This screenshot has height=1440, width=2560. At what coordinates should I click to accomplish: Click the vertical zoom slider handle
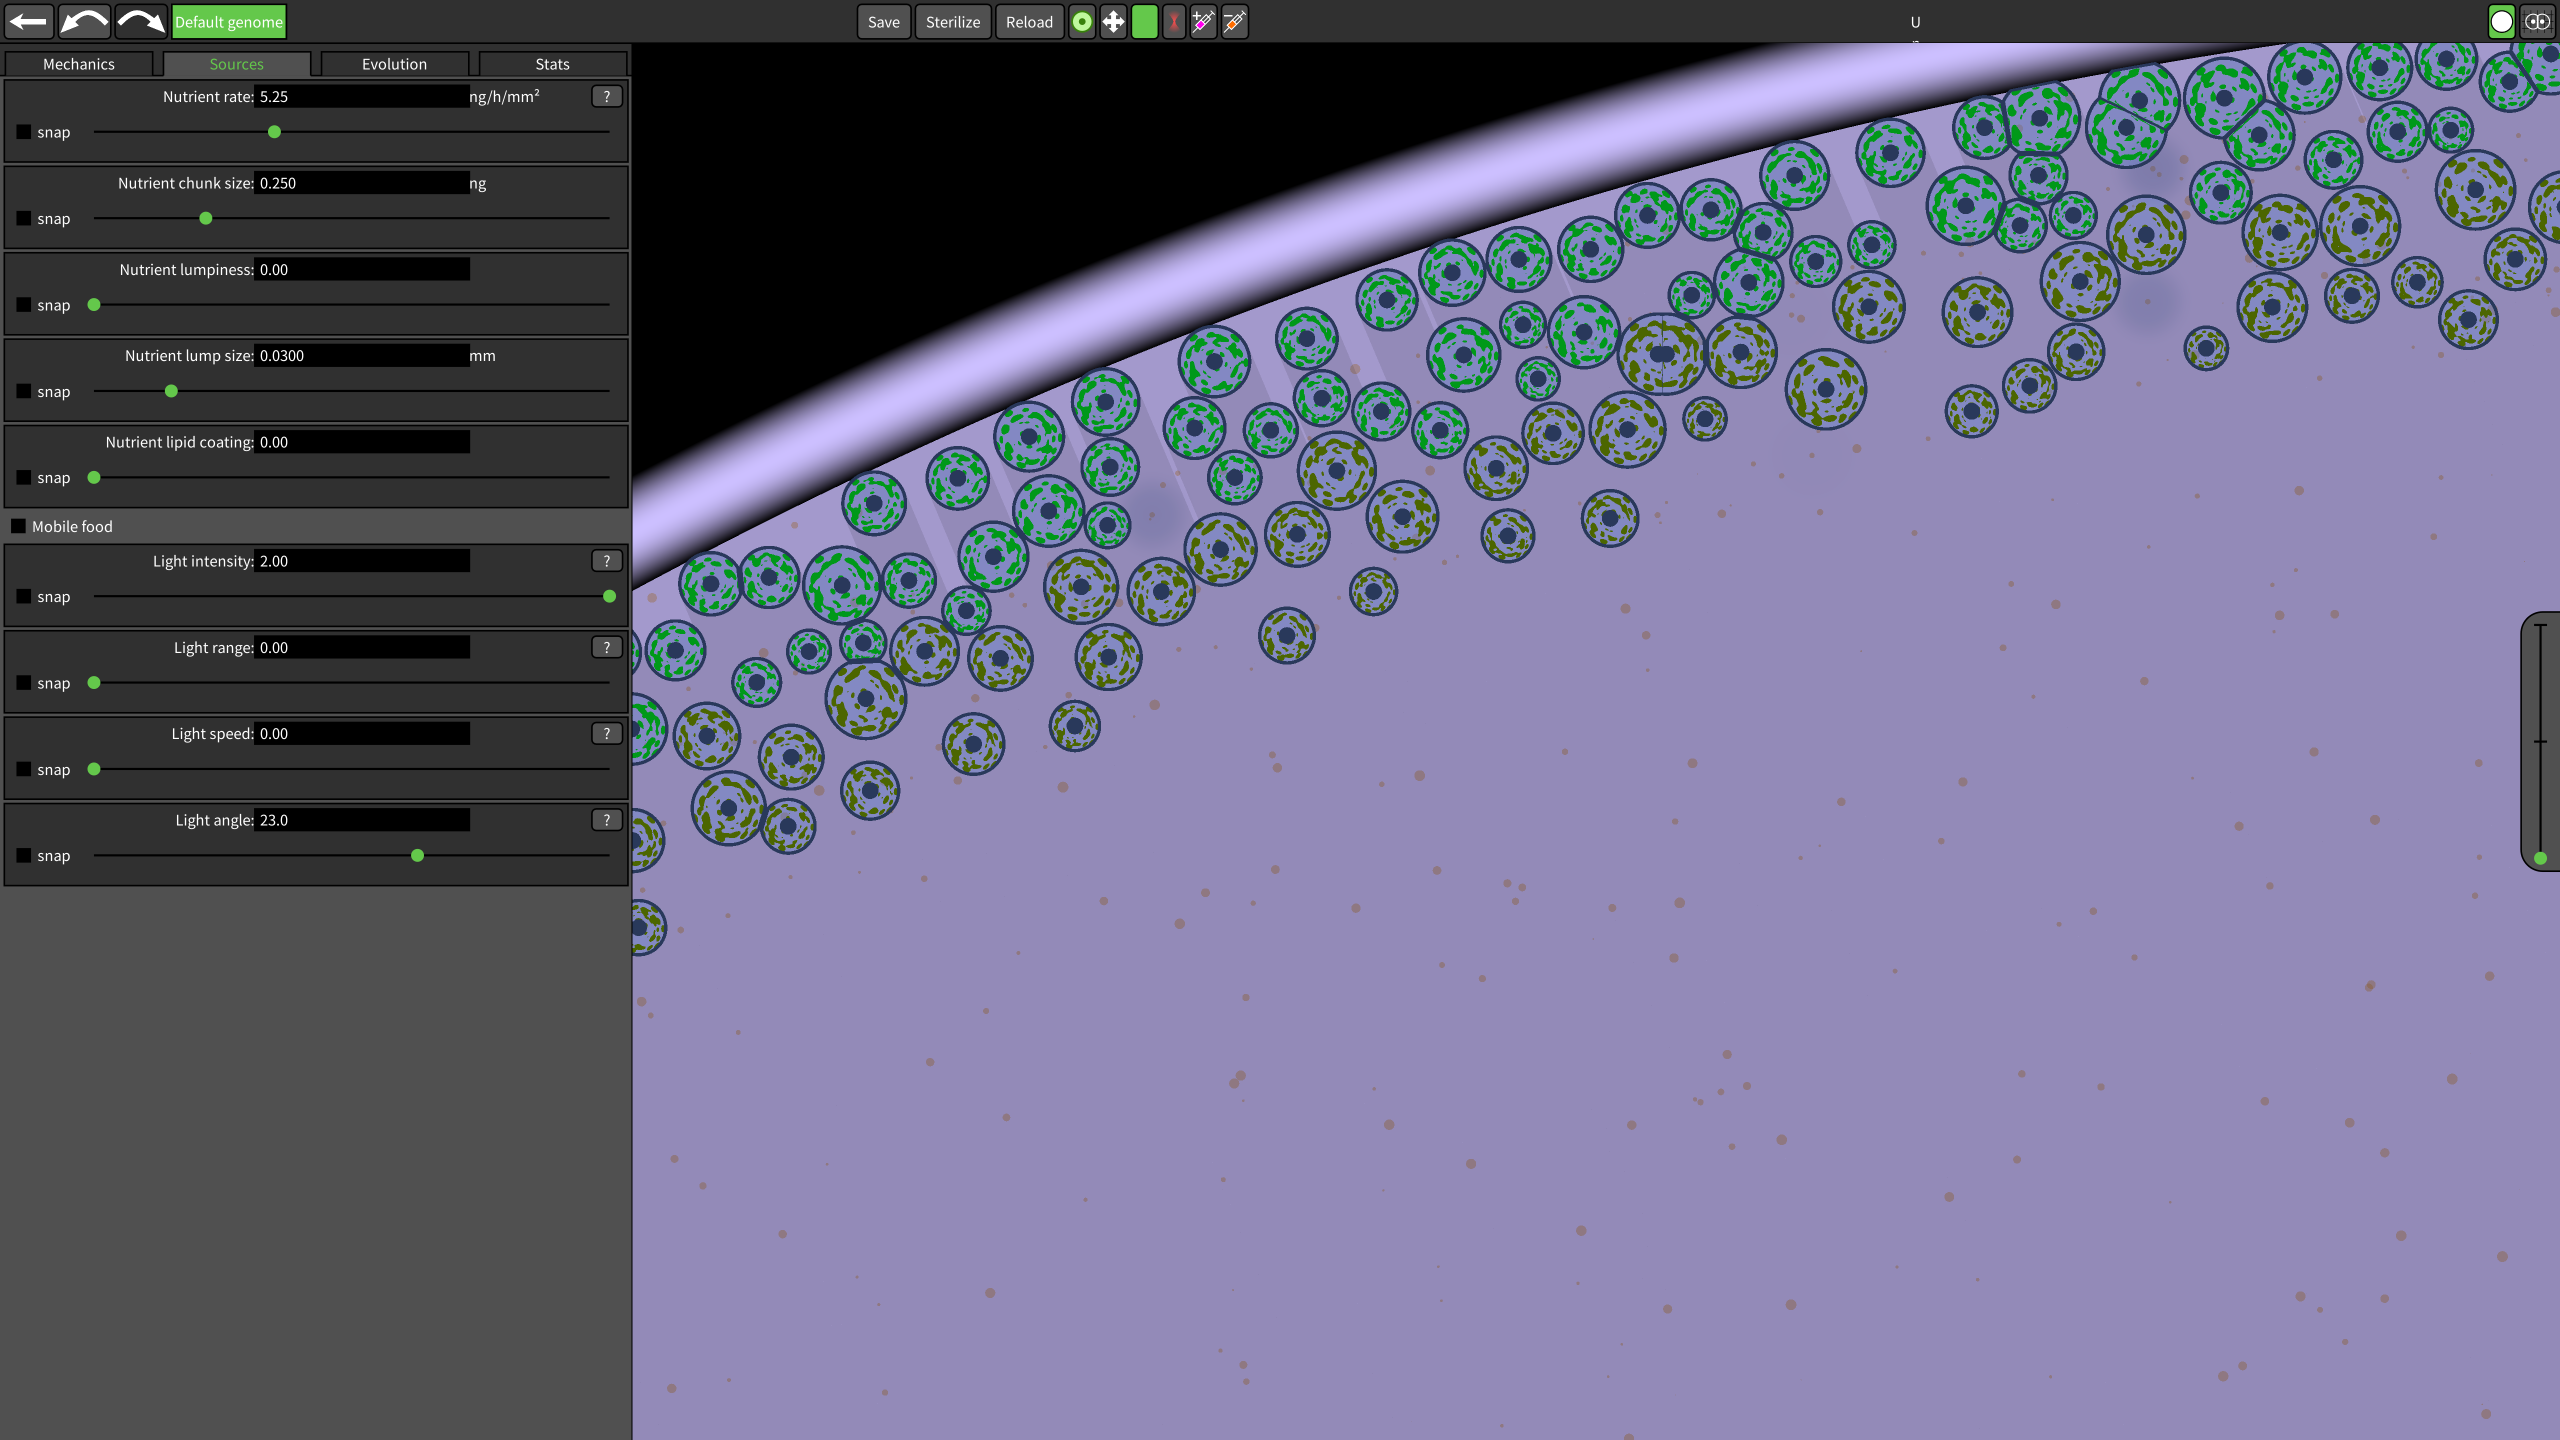tap(2540, 858)
